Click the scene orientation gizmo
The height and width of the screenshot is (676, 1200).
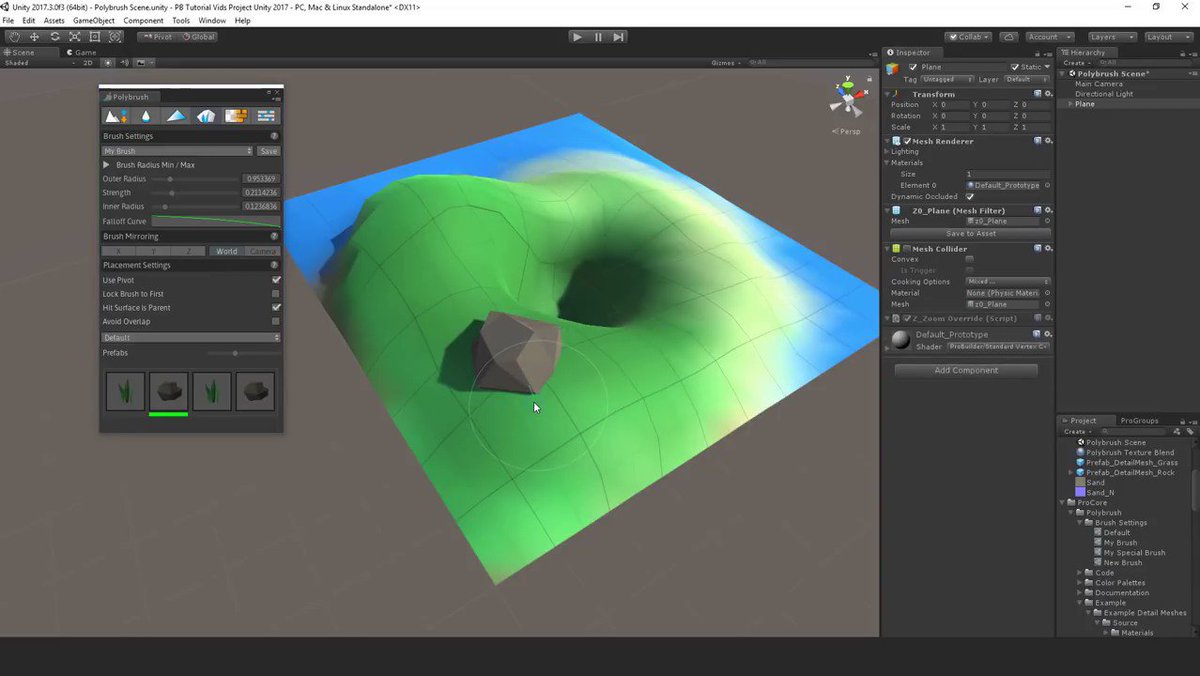848,99
